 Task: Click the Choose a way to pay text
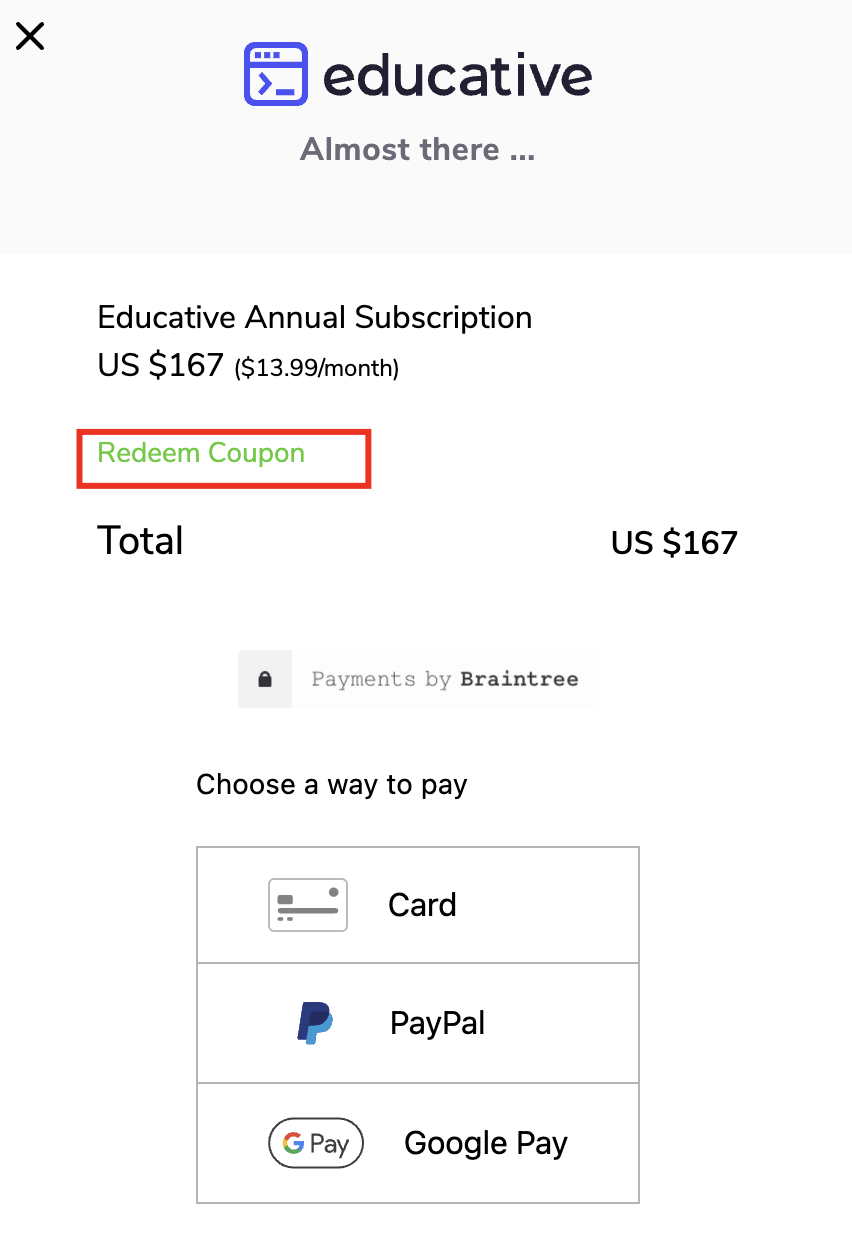332,784
